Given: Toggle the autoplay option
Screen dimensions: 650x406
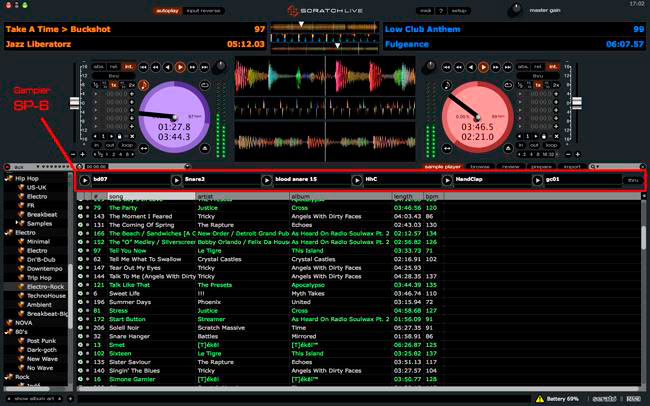Looking at the screenshot, I should click(167, 11).
